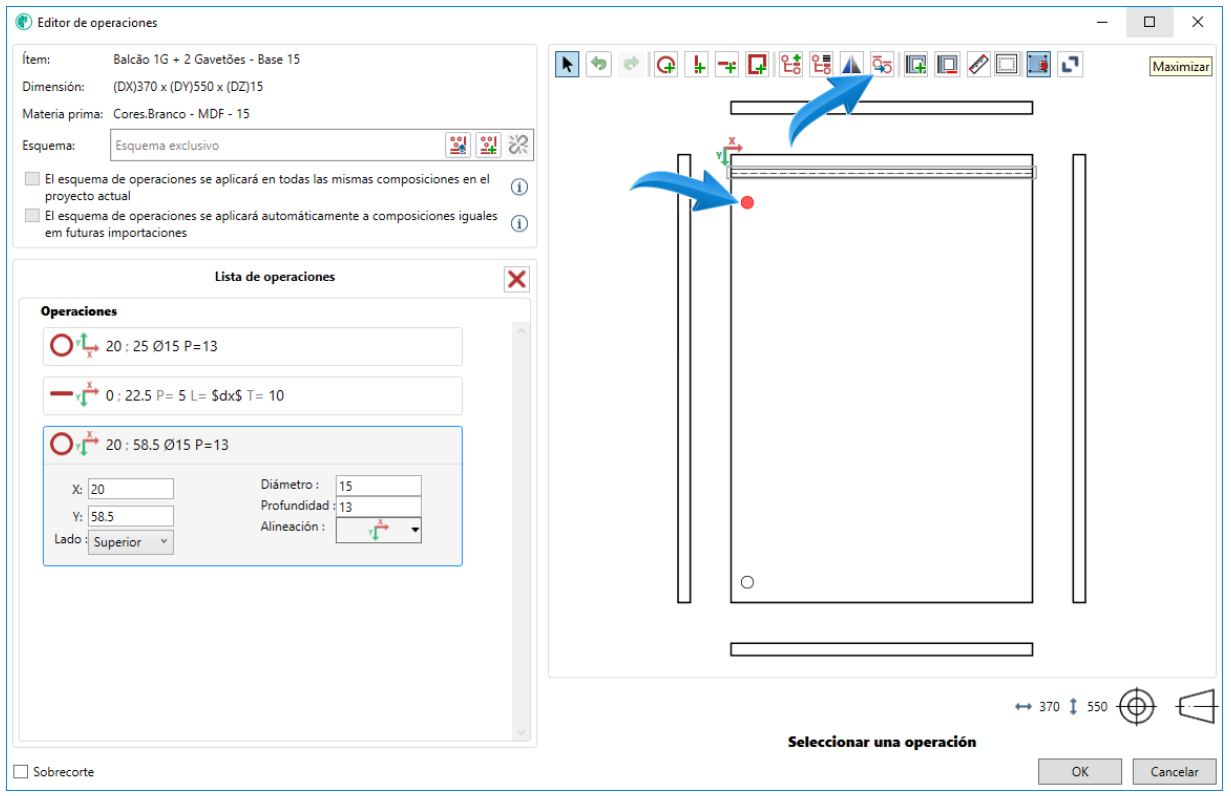Click the Profundidad field

point(379,507)
